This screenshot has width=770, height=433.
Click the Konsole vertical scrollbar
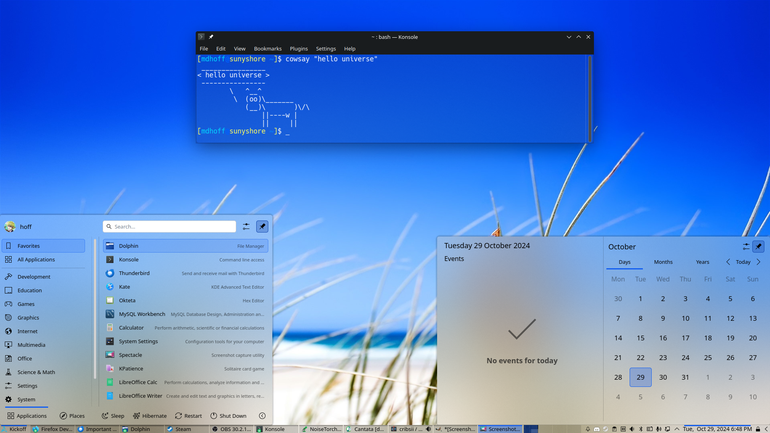(590, 98)
